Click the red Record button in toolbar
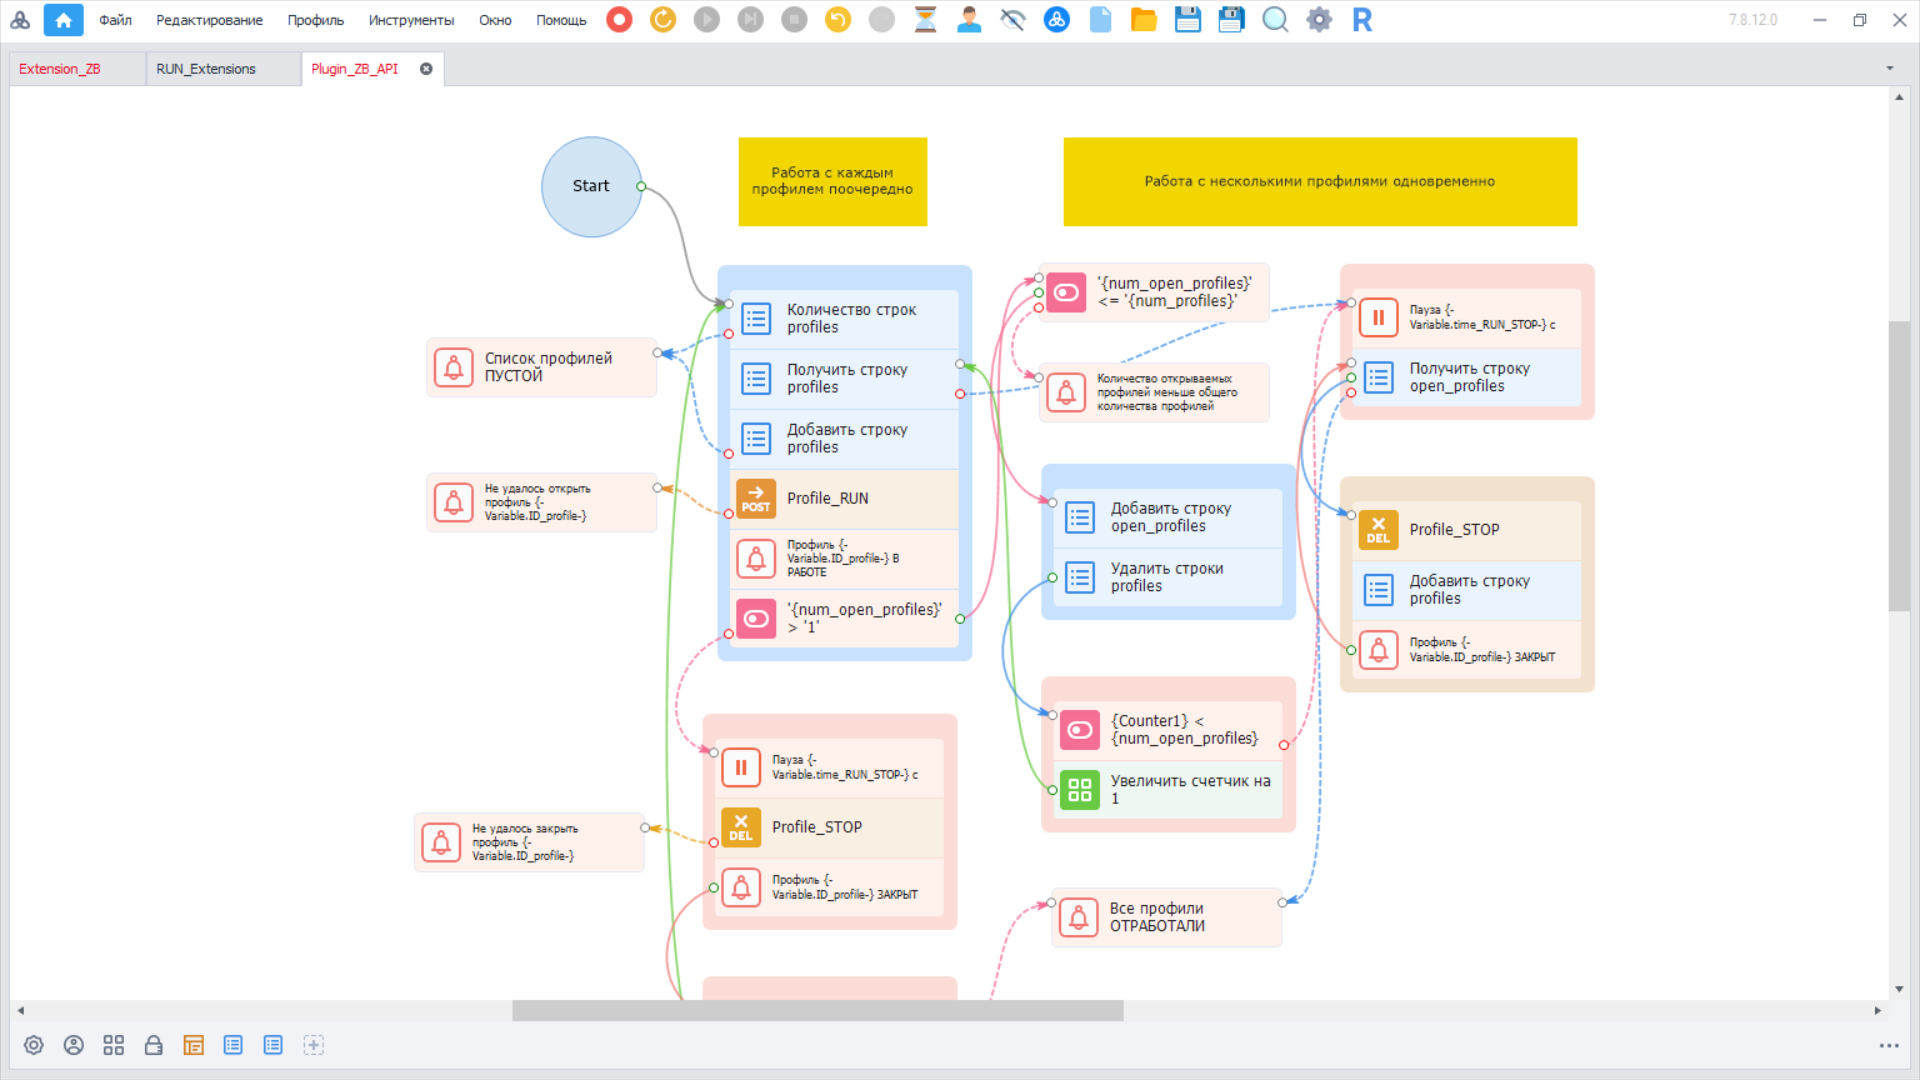Image resolution: width=1920 pixels, height=1080 pixels. pyautogui.click(x=619, y=20)
